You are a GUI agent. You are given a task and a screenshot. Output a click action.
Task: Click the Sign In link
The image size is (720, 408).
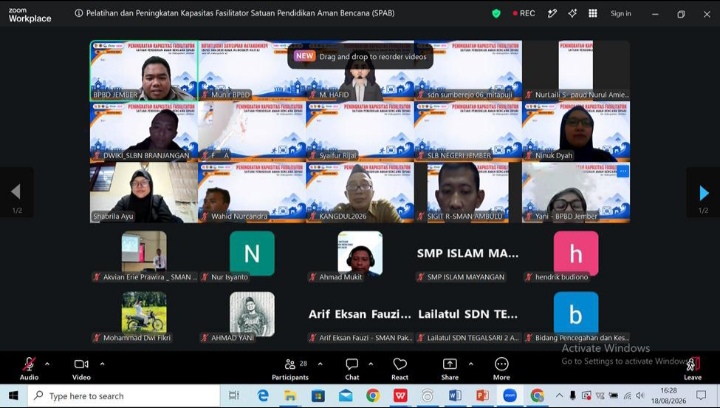pyautogui.click(x=621, y=14)
